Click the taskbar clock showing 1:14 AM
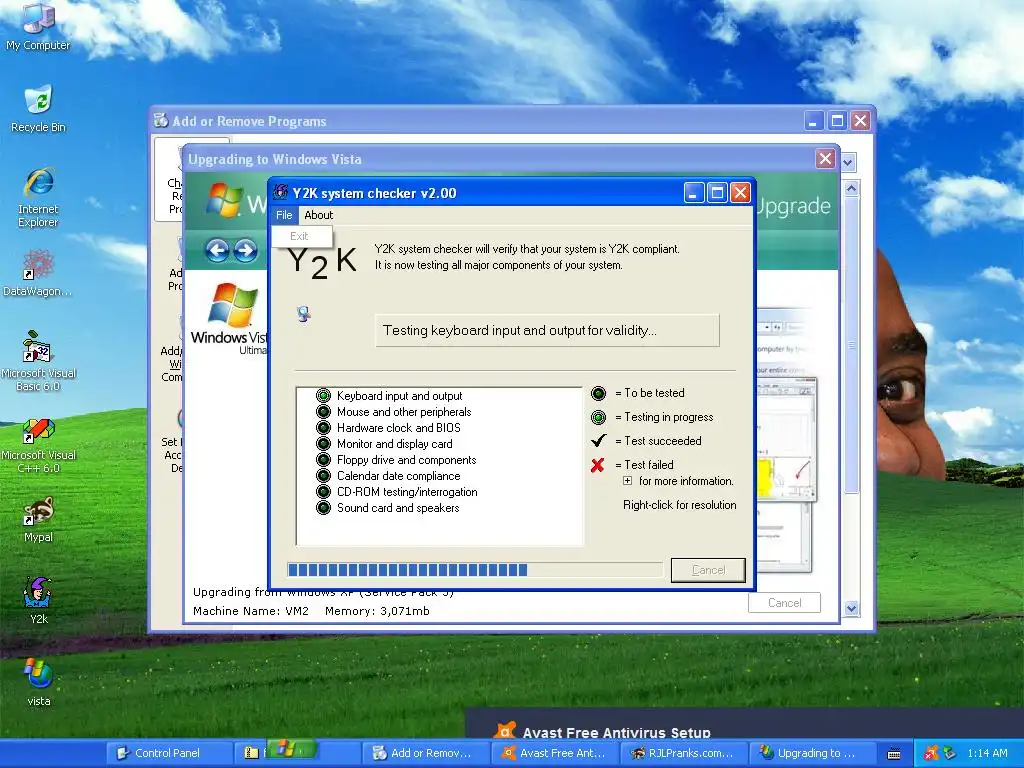Viewport: 1024px width, 768px height. 987,753
